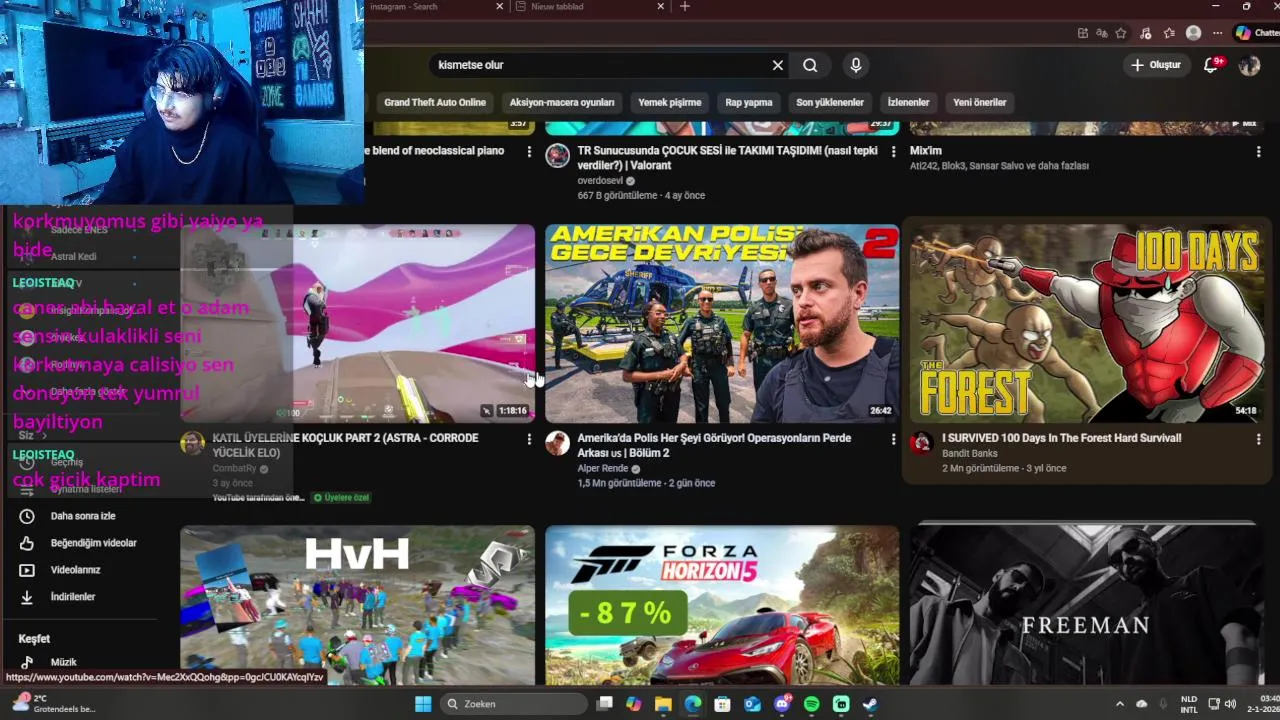This screenshot has width=1280, height=720.
Task: Open the Alper Rende channel avatar
Action: [x=557, y=444]
